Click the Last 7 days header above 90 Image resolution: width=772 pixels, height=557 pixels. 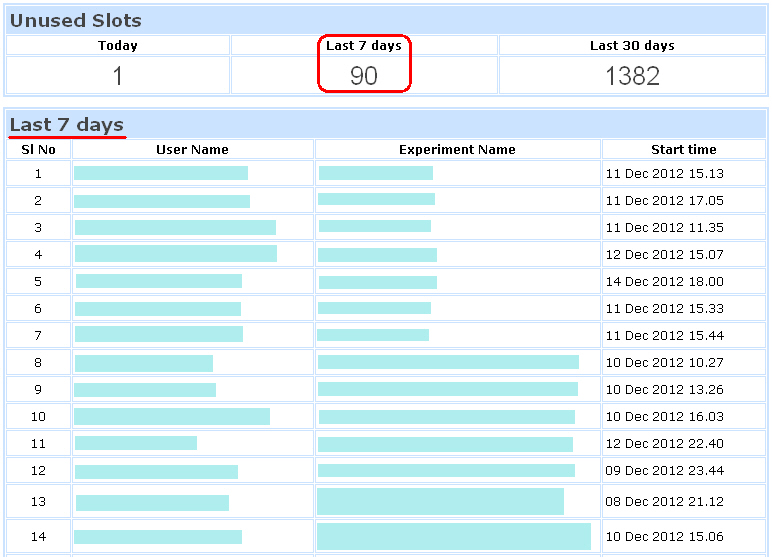pyautogui.click(x=364, y=45)
